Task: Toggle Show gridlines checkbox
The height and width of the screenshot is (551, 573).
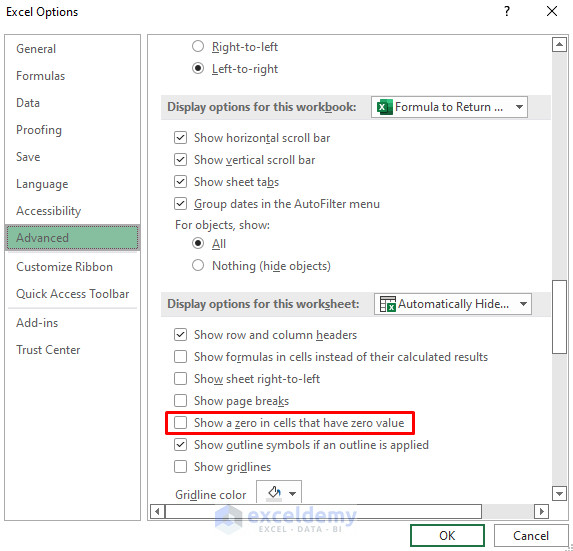Action: [181, 467]
